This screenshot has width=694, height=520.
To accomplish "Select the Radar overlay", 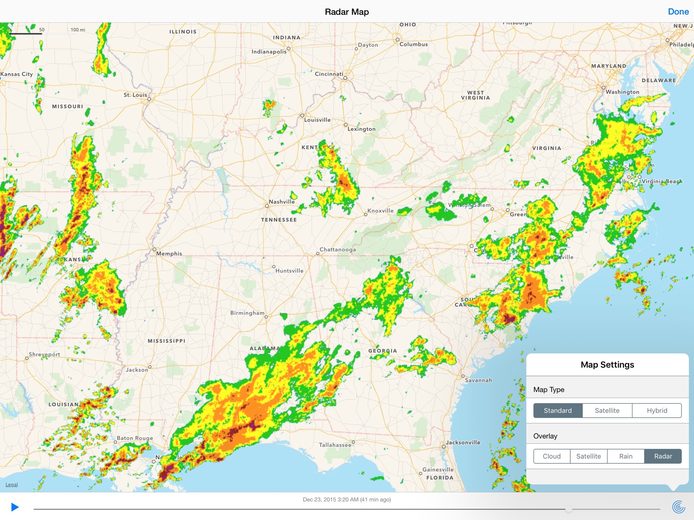I will point(663,456).
